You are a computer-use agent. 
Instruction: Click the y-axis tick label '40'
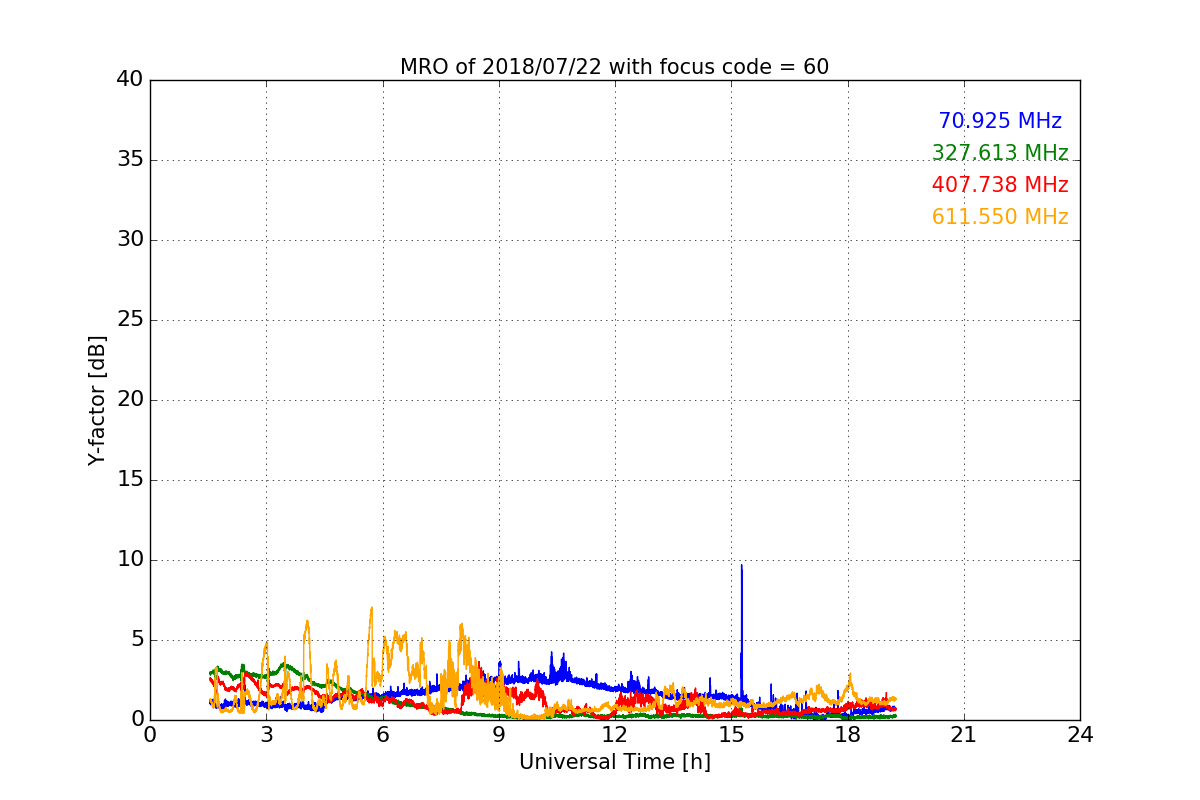pyautogui.click(x=130, y=80)
